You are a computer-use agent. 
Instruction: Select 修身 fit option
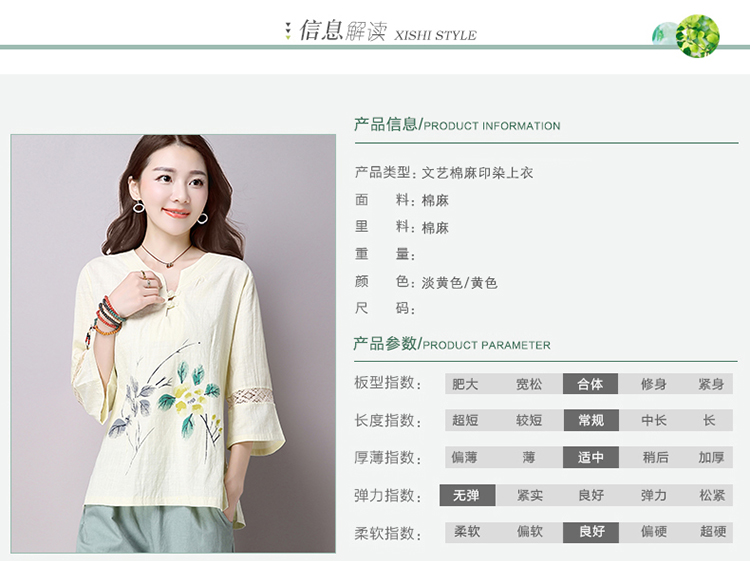[653, 384]
